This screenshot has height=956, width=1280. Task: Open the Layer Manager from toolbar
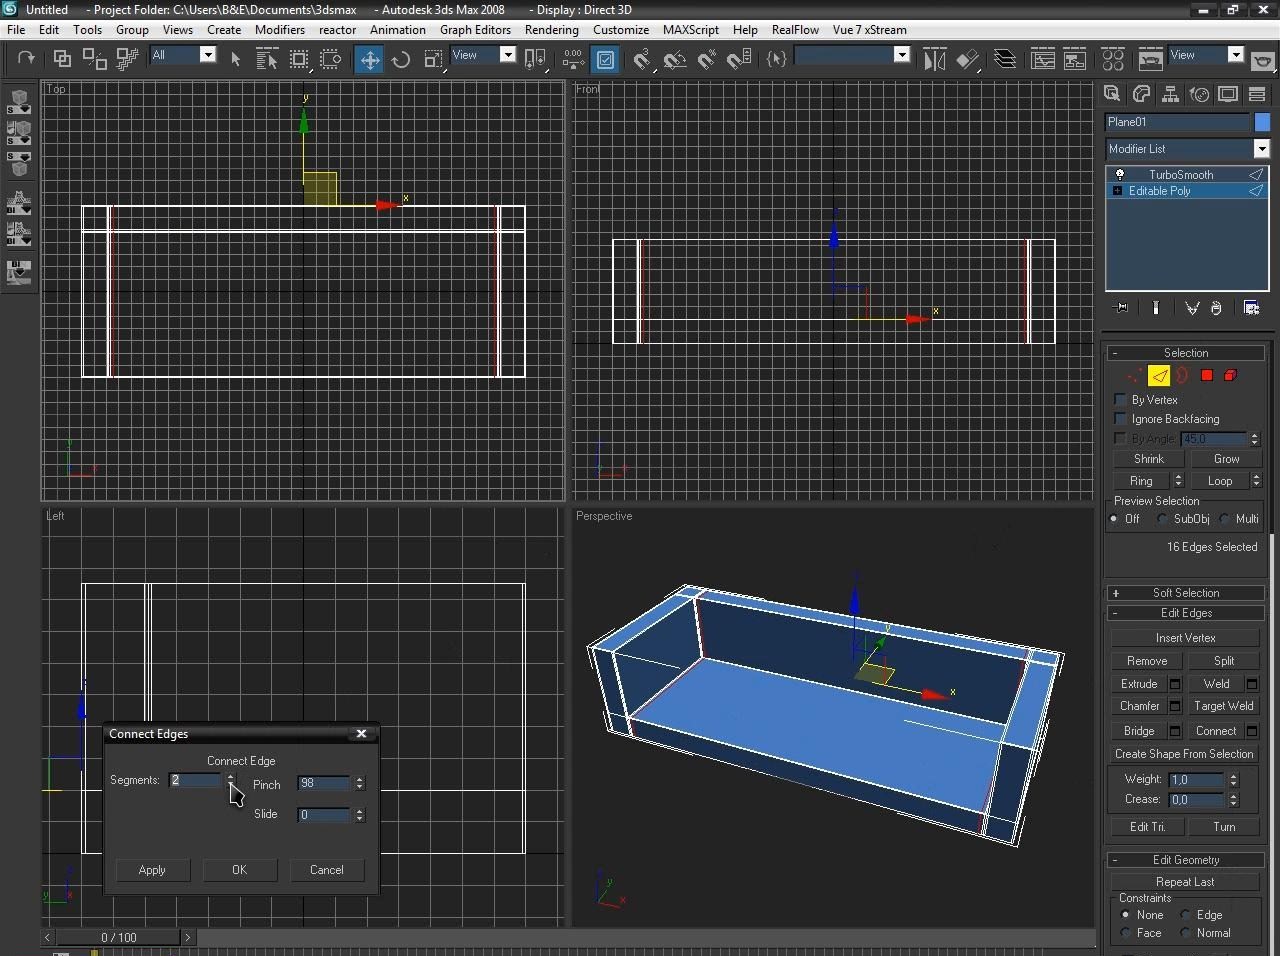tap(1005, 59)
